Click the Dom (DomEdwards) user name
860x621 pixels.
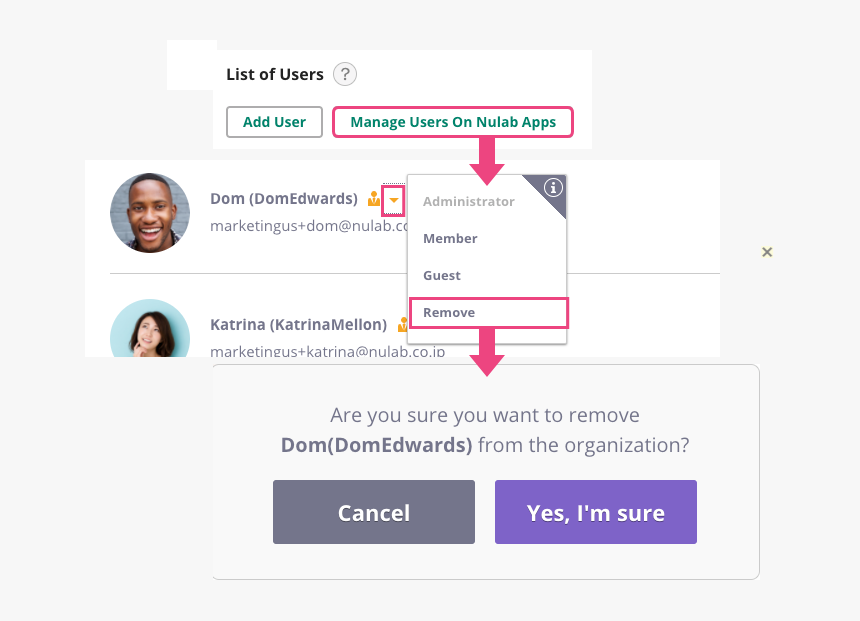coord(284,198)
